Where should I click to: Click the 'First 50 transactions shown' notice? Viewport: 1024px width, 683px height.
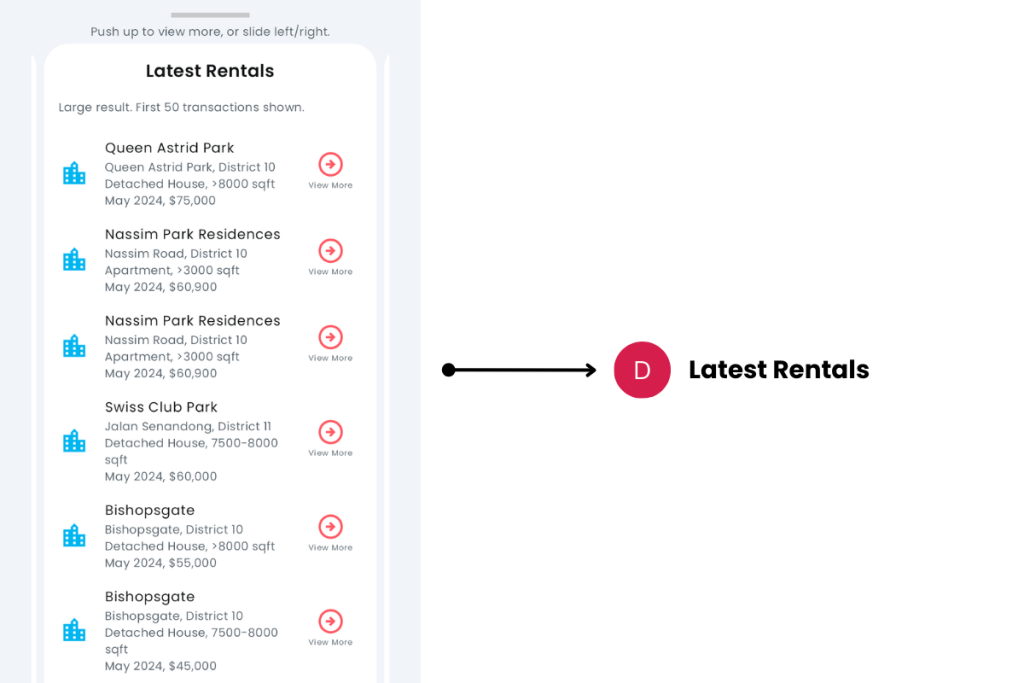point(181,107)
